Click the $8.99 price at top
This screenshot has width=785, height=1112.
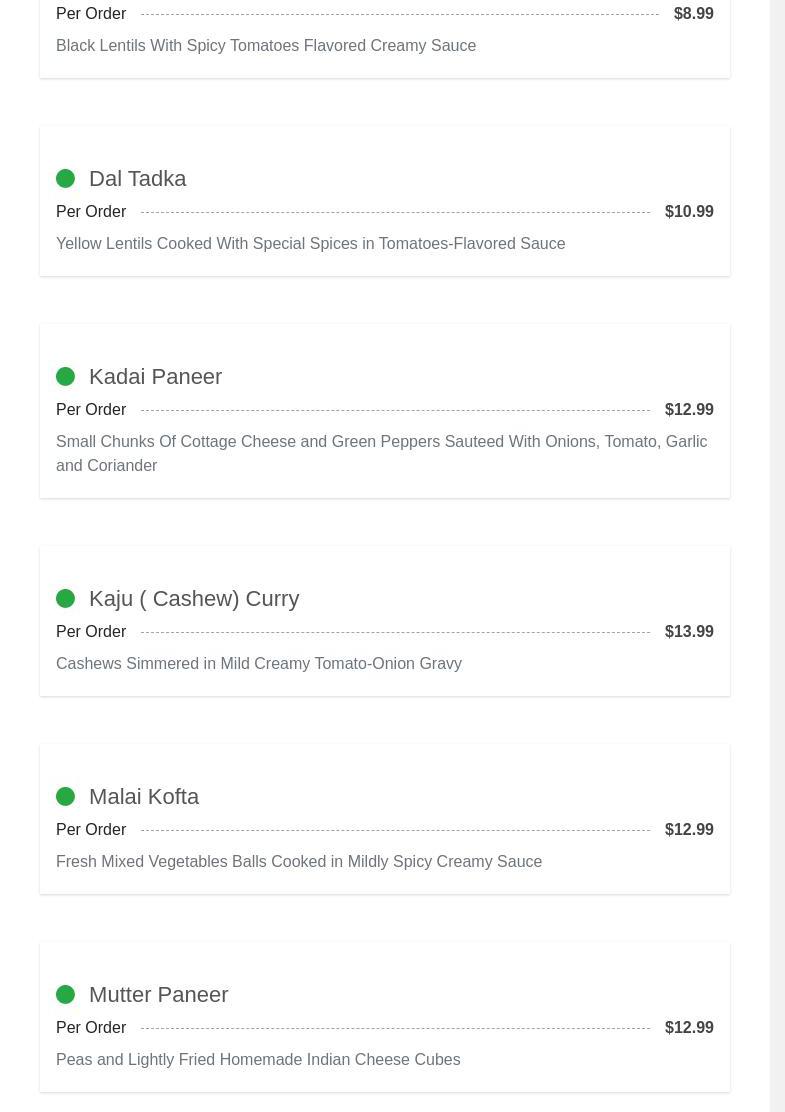coord(693,13)
